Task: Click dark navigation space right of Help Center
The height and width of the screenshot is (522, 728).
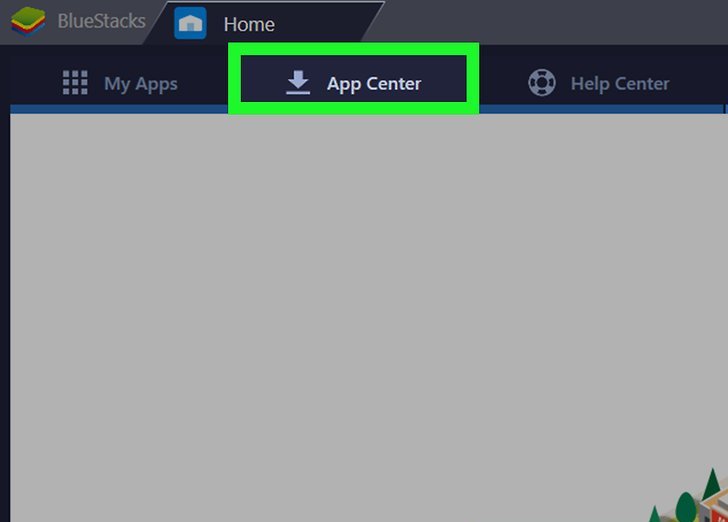Action: (701, 77)
